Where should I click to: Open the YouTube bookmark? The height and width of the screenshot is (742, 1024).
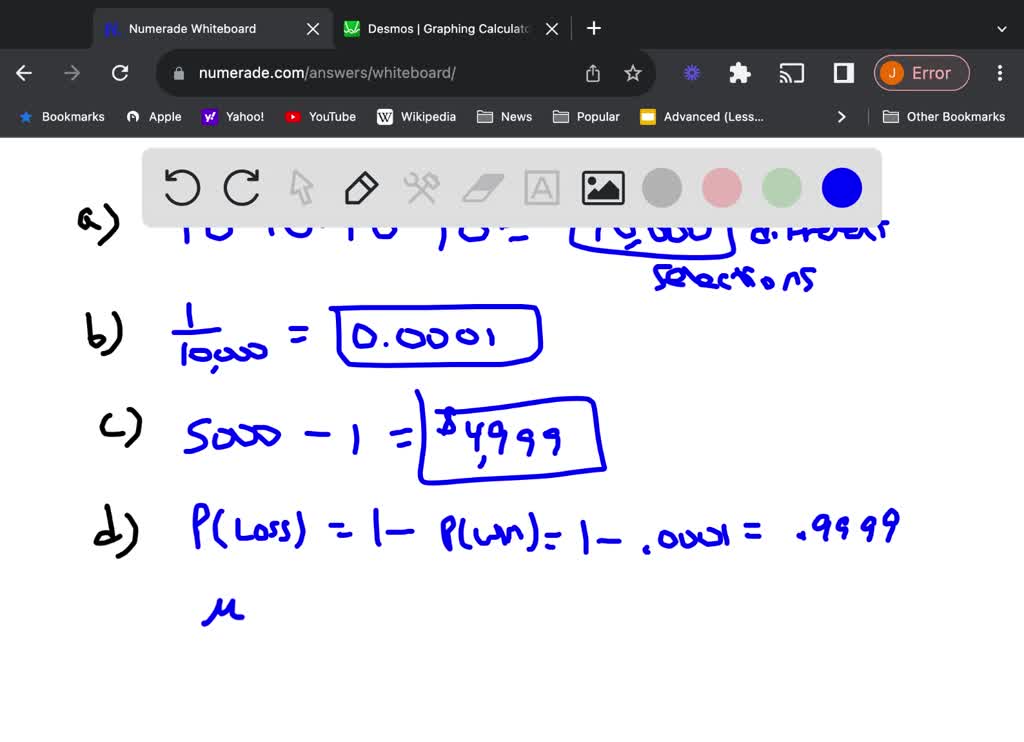tap(321, 117)
